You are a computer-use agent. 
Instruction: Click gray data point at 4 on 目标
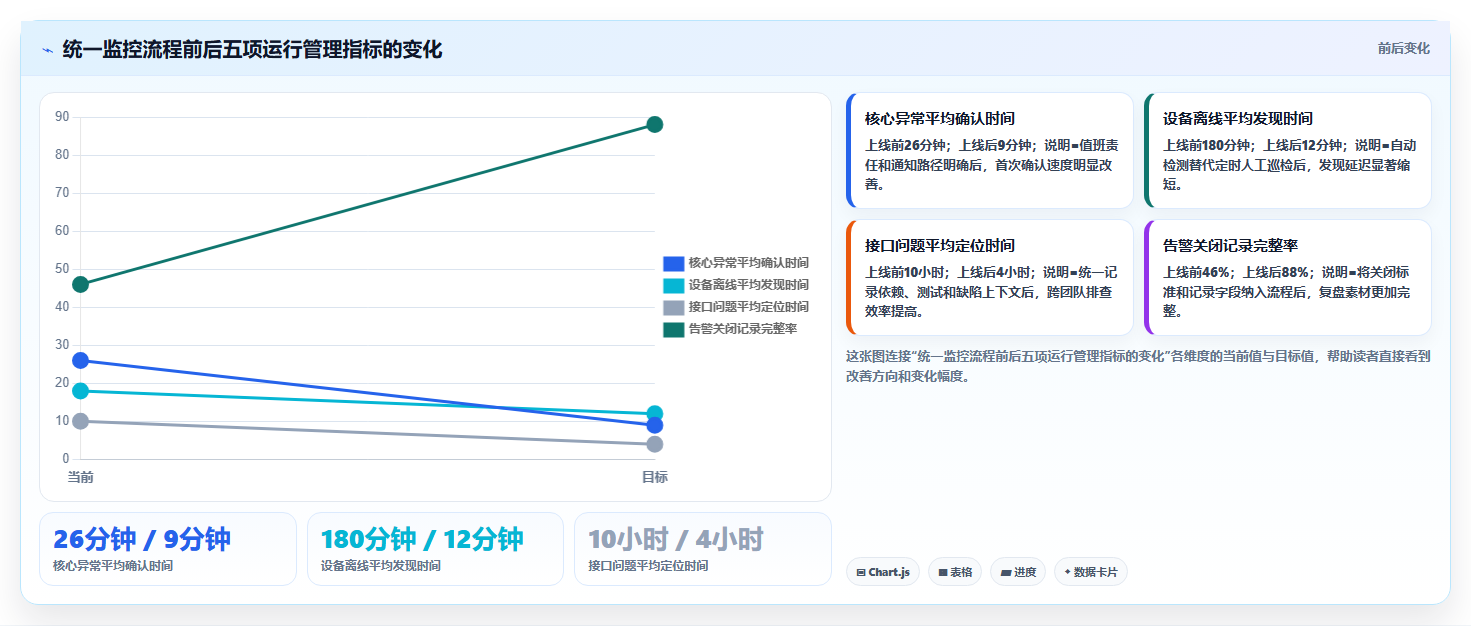coord(655,444)
